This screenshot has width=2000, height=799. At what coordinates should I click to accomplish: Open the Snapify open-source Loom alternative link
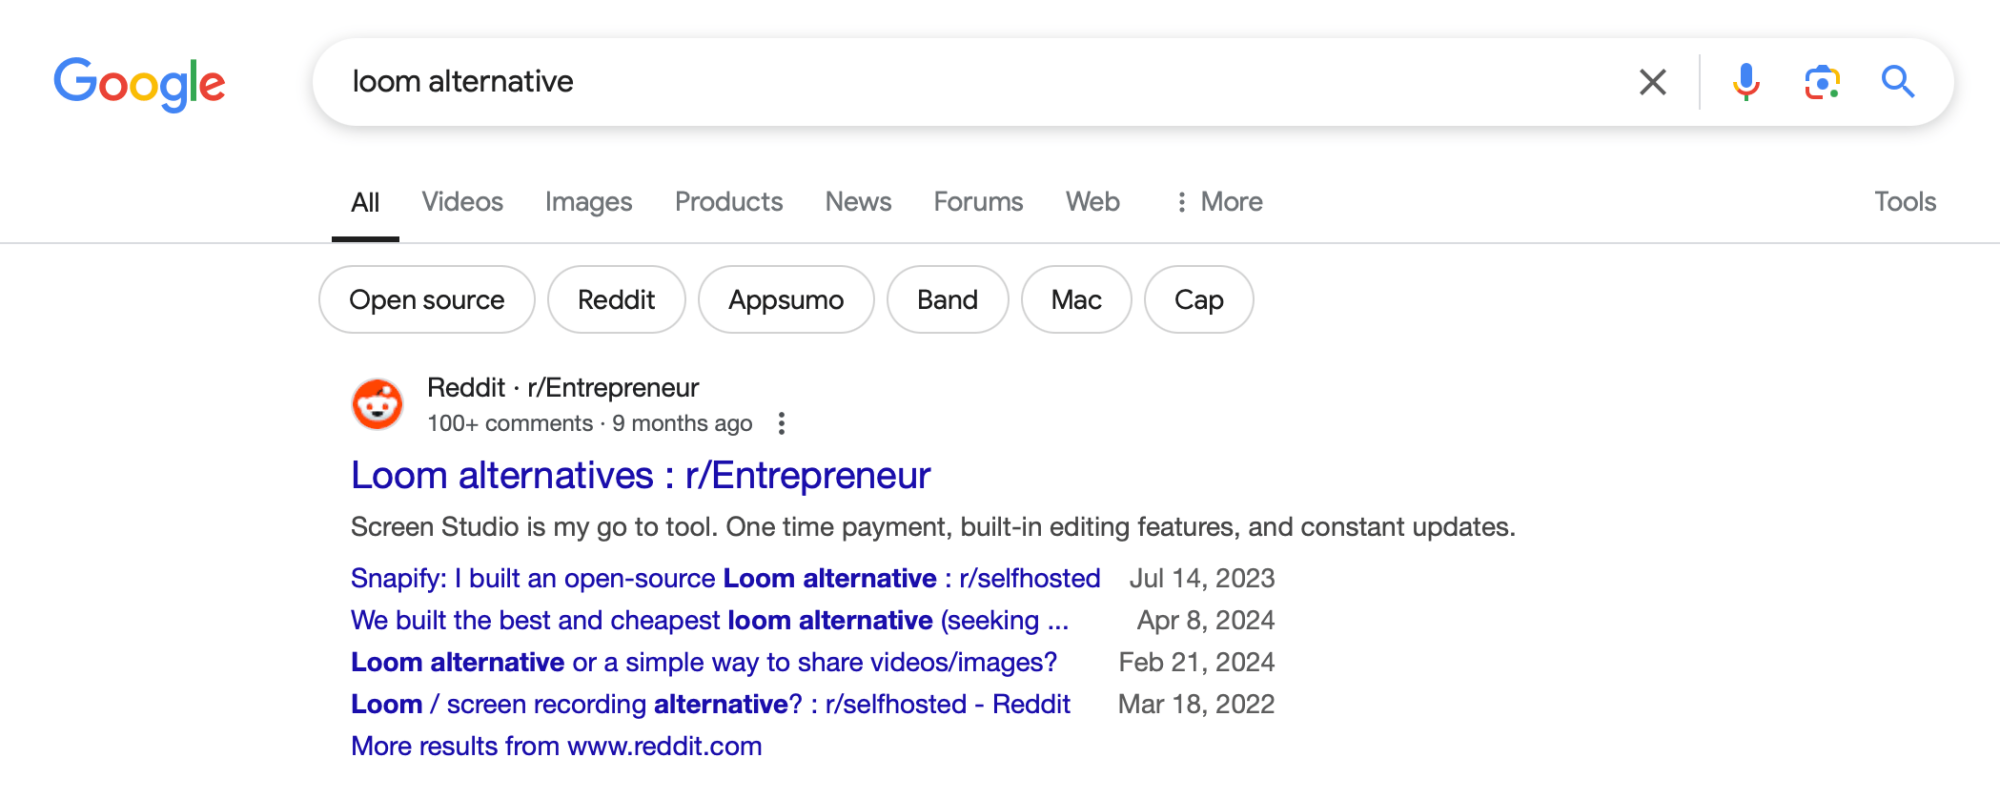[x=725, y=579]
